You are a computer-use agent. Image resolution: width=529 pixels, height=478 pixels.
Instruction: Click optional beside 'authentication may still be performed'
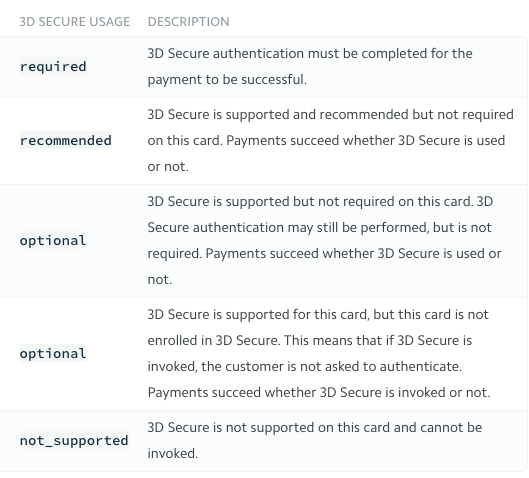coord(53,241)
